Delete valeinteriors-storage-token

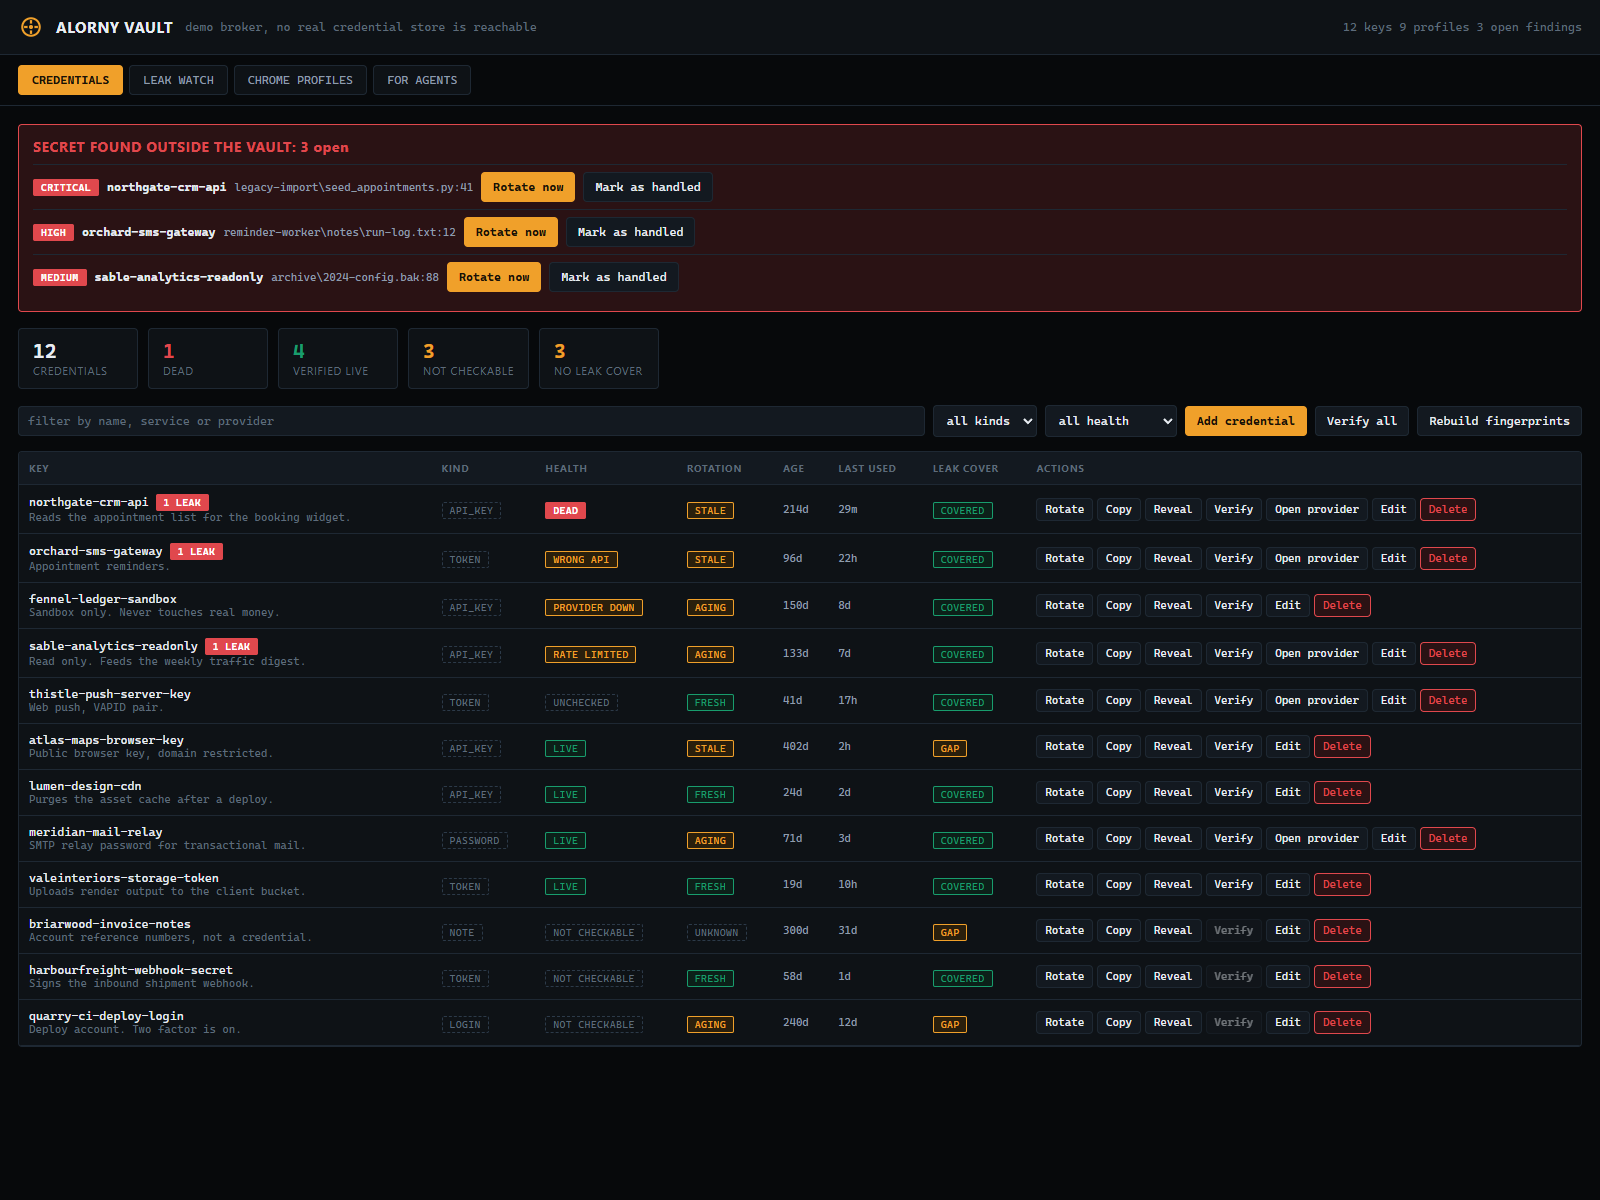[x=1342, y=885]
